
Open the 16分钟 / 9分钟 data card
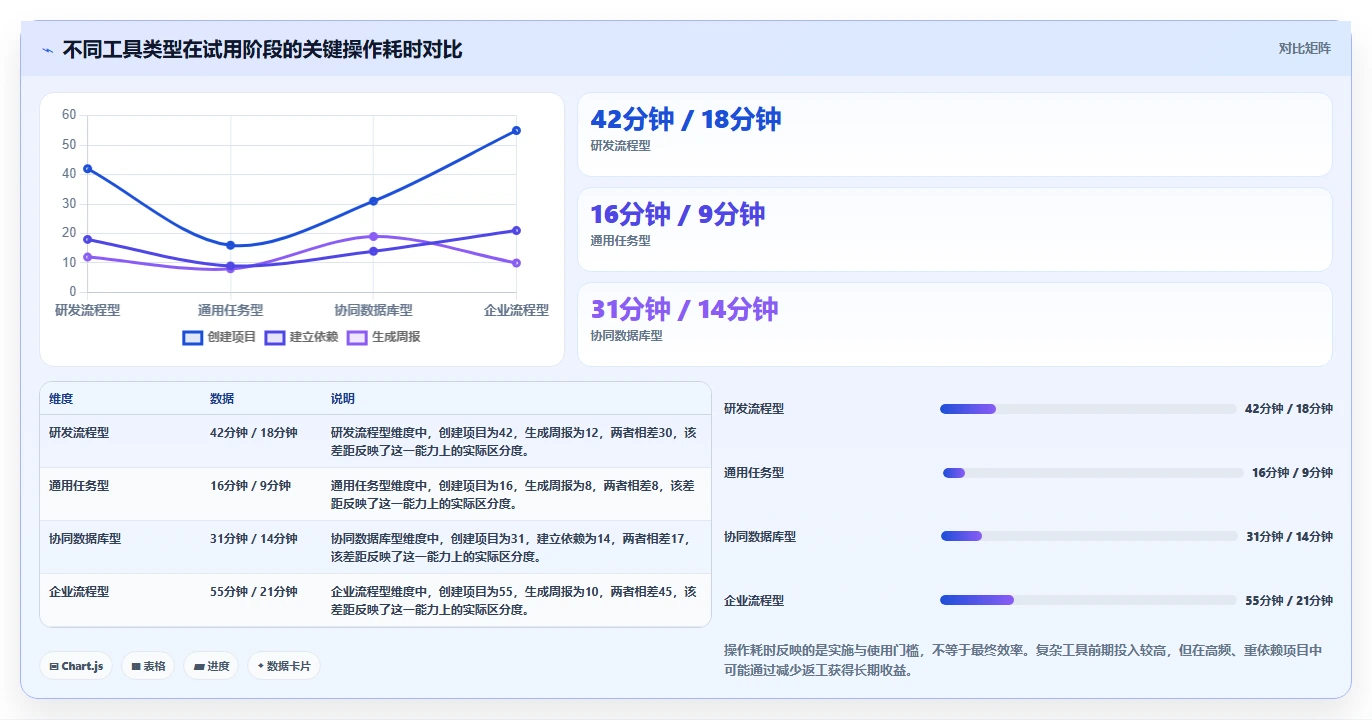[955, 230]
